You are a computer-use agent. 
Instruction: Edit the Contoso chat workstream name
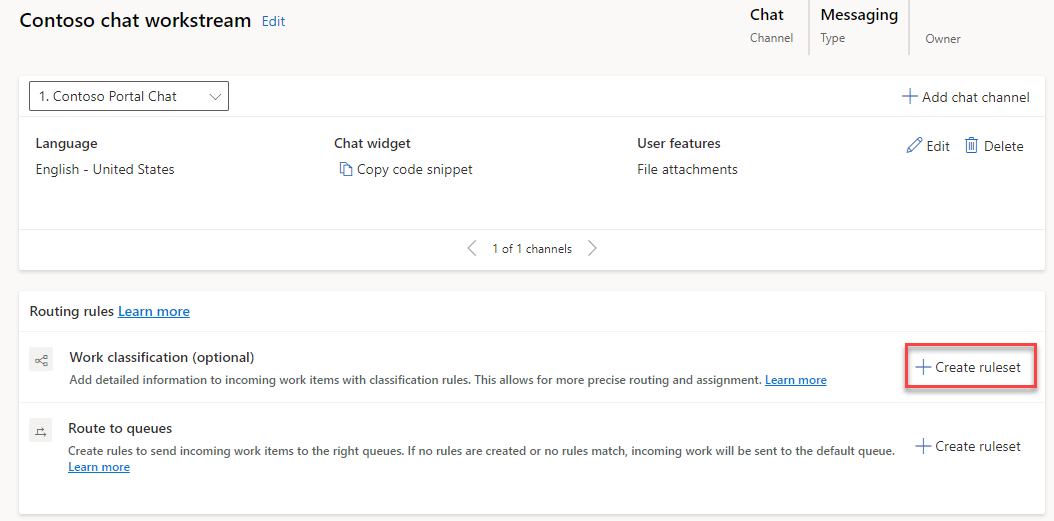point(274,22)
